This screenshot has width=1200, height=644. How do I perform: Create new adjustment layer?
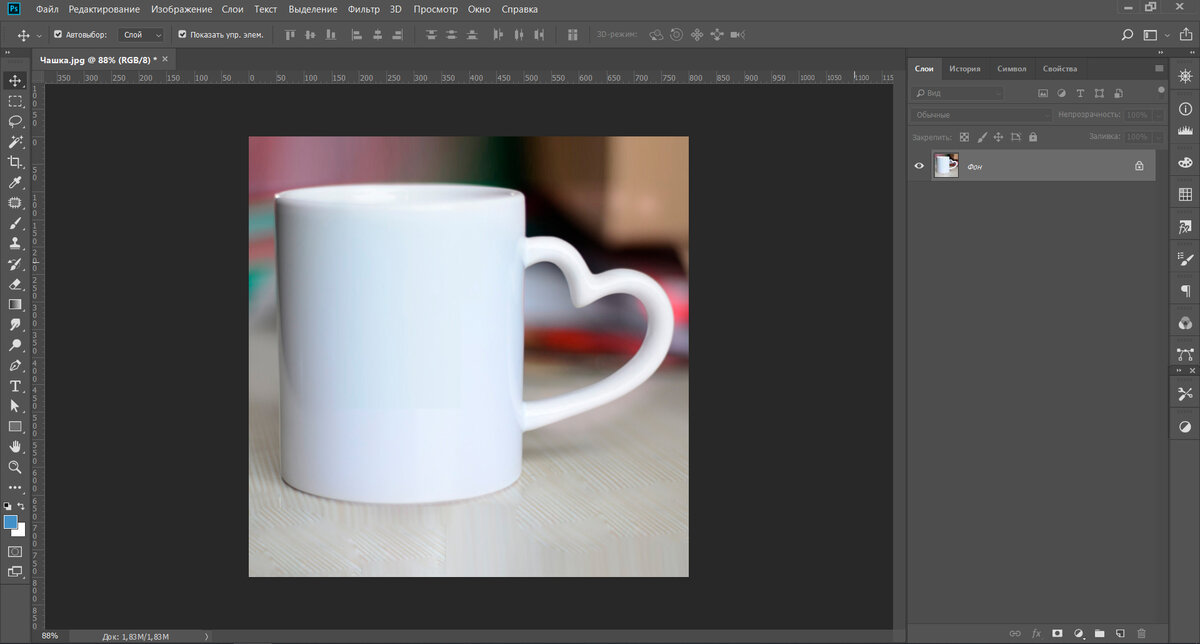click(1078, 633)
